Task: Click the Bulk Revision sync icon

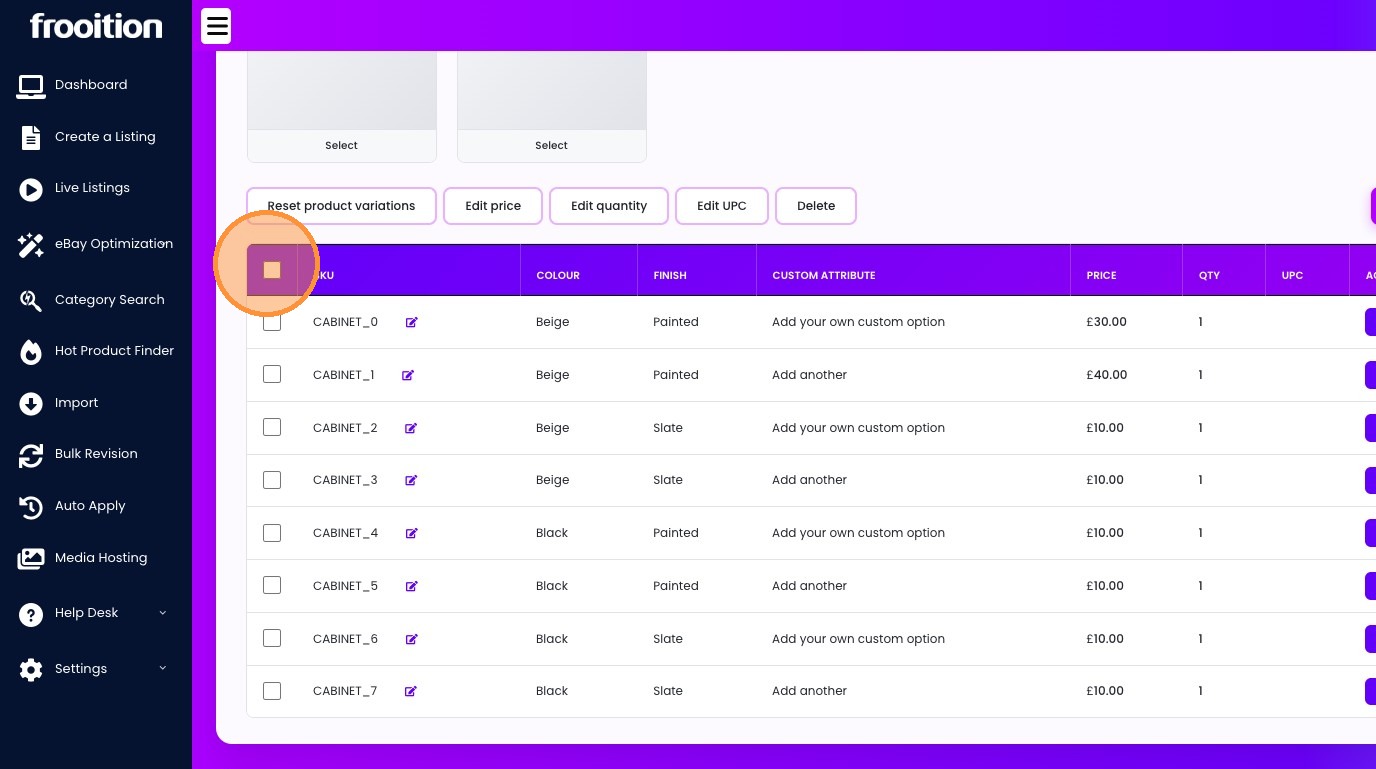Action: (x=31, y=455)
